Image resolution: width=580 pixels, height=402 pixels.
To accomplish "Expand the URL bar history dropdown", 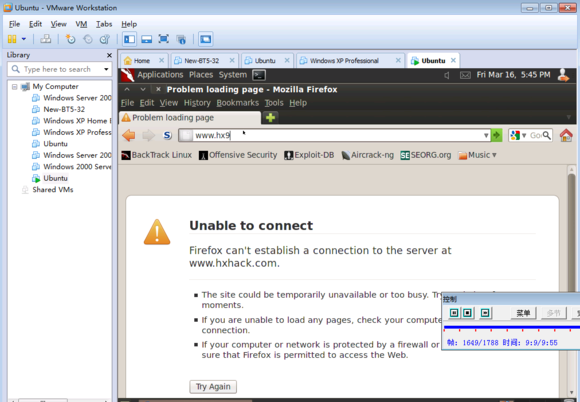I will point(486,135).
